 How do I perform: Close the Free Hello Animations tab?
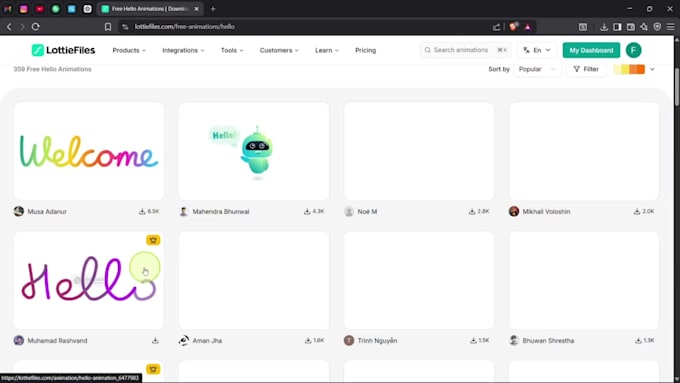(196, 9)
